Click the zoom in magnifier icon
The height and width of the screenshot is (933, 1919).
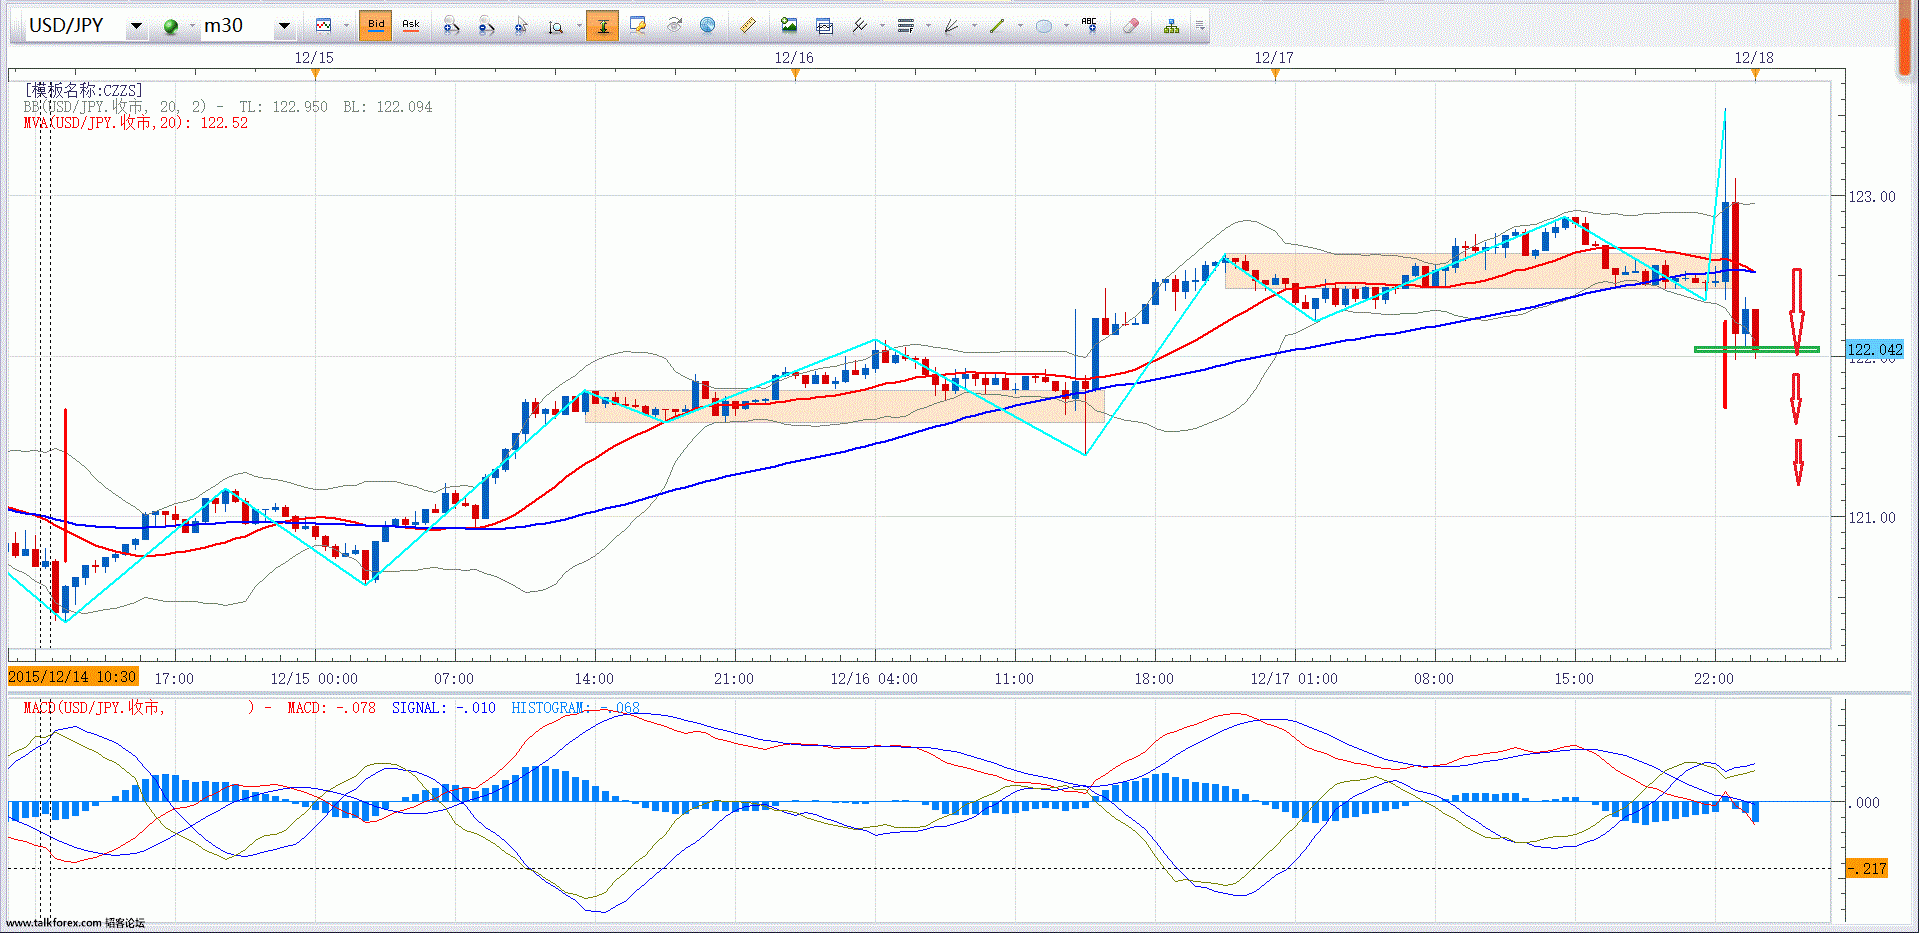point(451,26)
